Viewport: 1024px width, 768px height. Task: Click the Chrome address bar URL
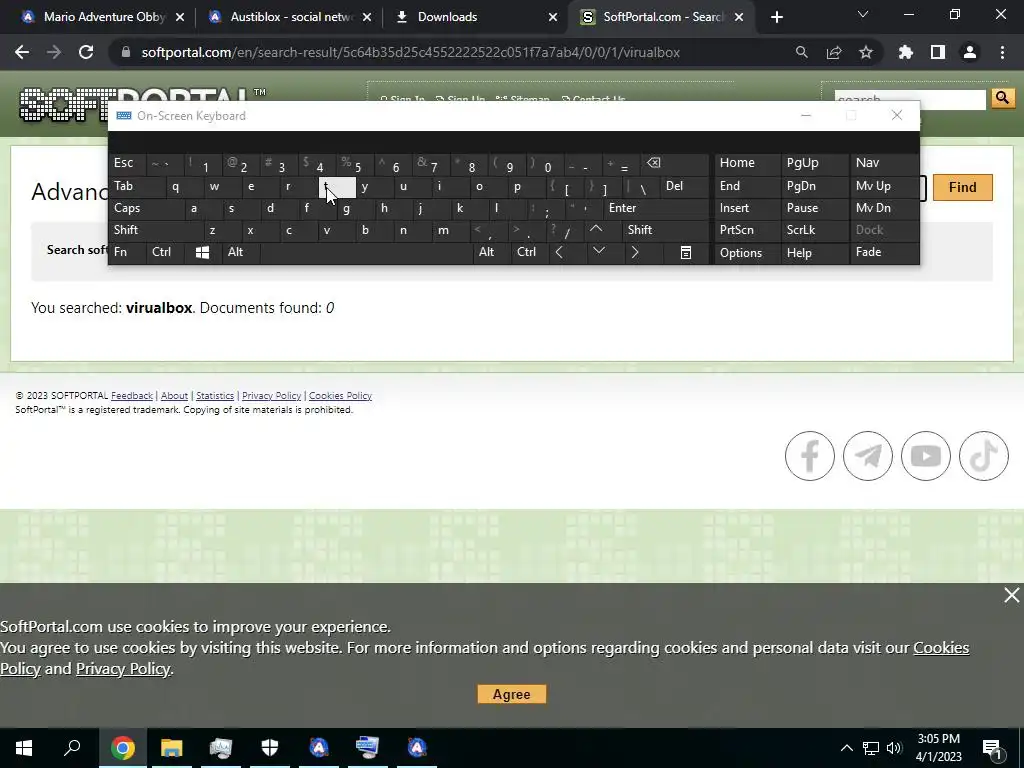tap(411, 52)
